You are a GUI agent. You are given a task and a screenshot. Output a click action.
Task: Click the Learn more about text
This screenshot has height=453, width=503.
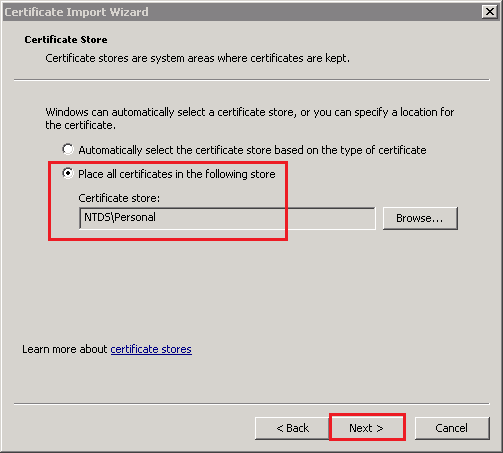[x=65, y=349]
